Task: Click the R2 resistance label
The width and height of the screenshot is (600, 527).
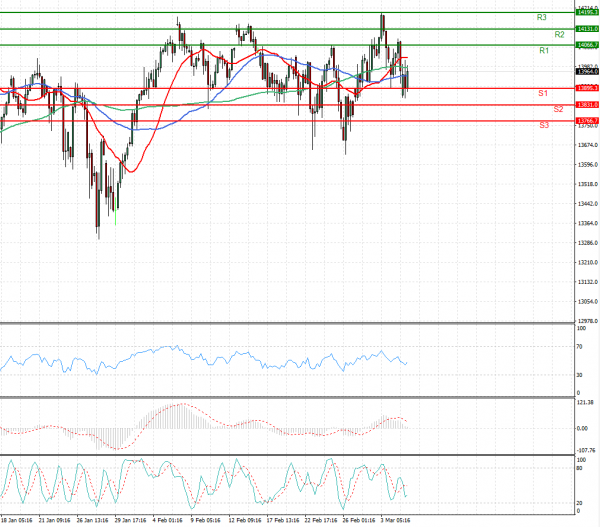Action: (x=559, y=34)
